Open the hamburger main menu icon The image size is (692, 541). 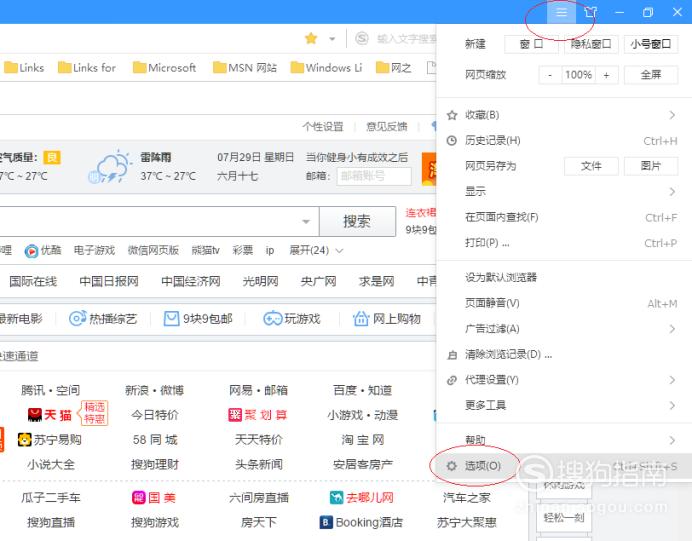[561, 12]
